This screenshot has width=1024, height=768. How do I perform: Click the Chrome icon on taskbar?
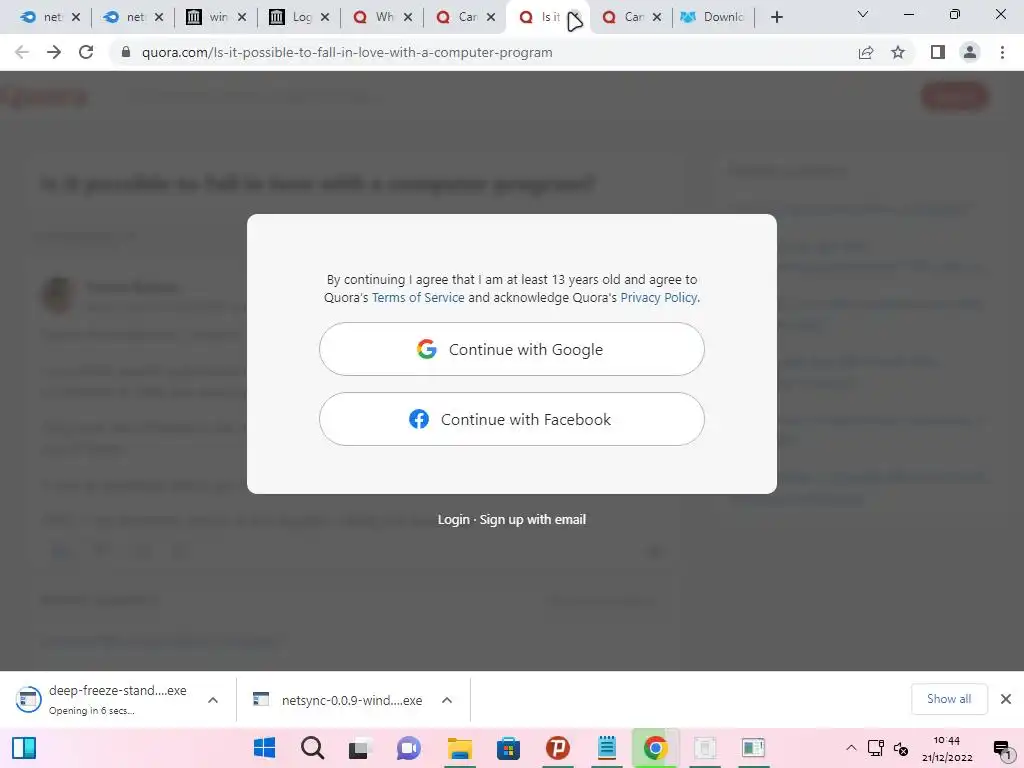pos(655,748)
